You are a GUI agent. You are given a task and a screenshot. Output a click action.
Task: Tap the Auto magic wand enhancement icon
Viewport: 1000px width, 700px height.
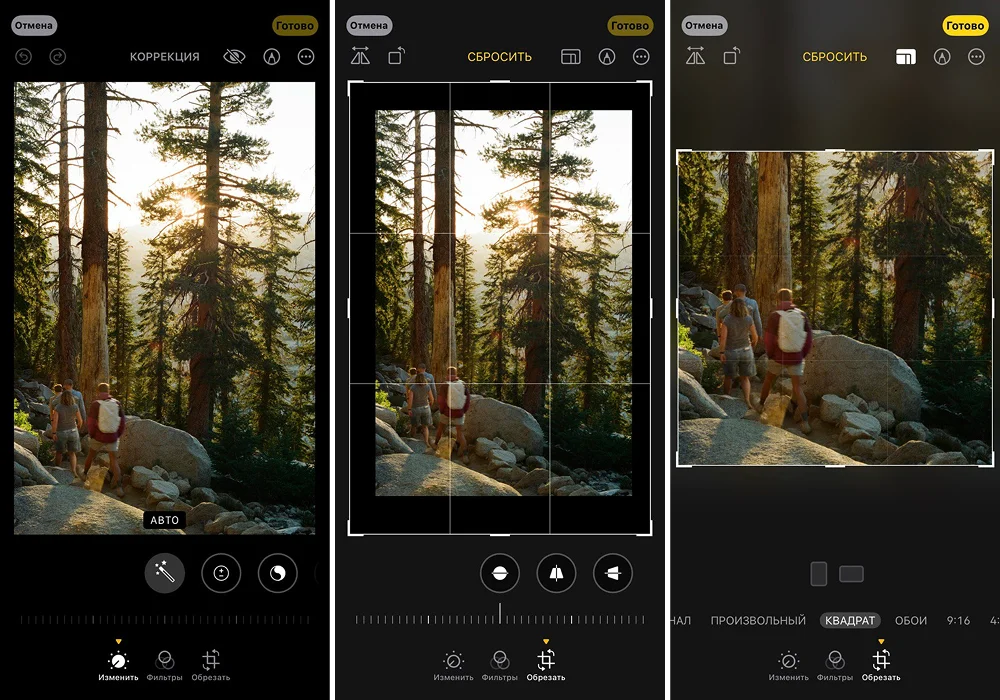pos(165,573)
